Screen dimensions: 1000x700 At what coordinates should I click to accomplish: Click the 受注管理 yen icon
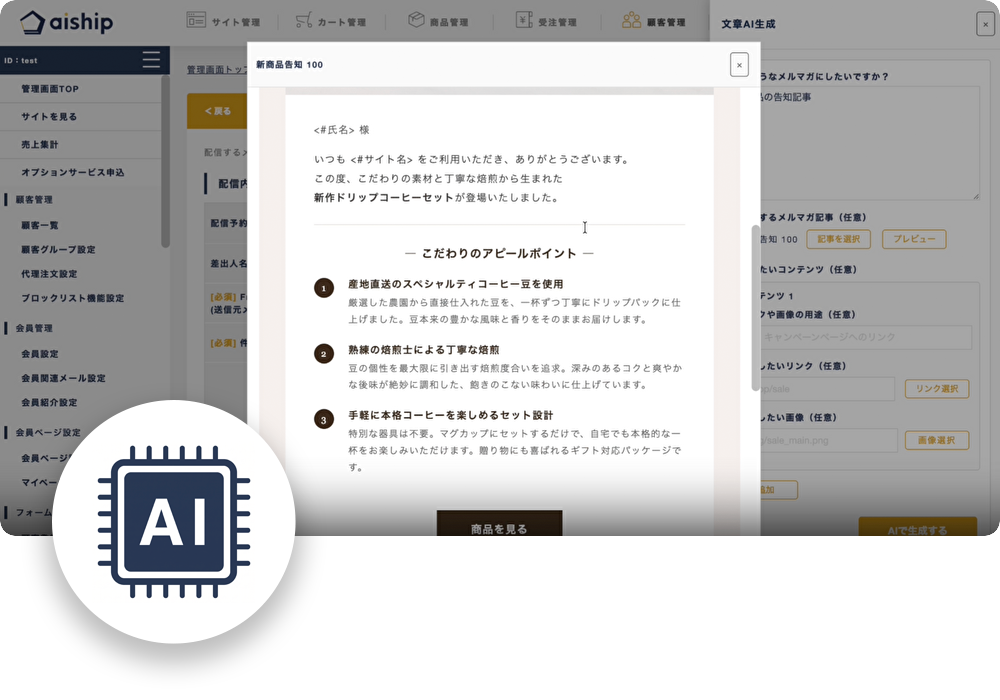pos(524,20)
